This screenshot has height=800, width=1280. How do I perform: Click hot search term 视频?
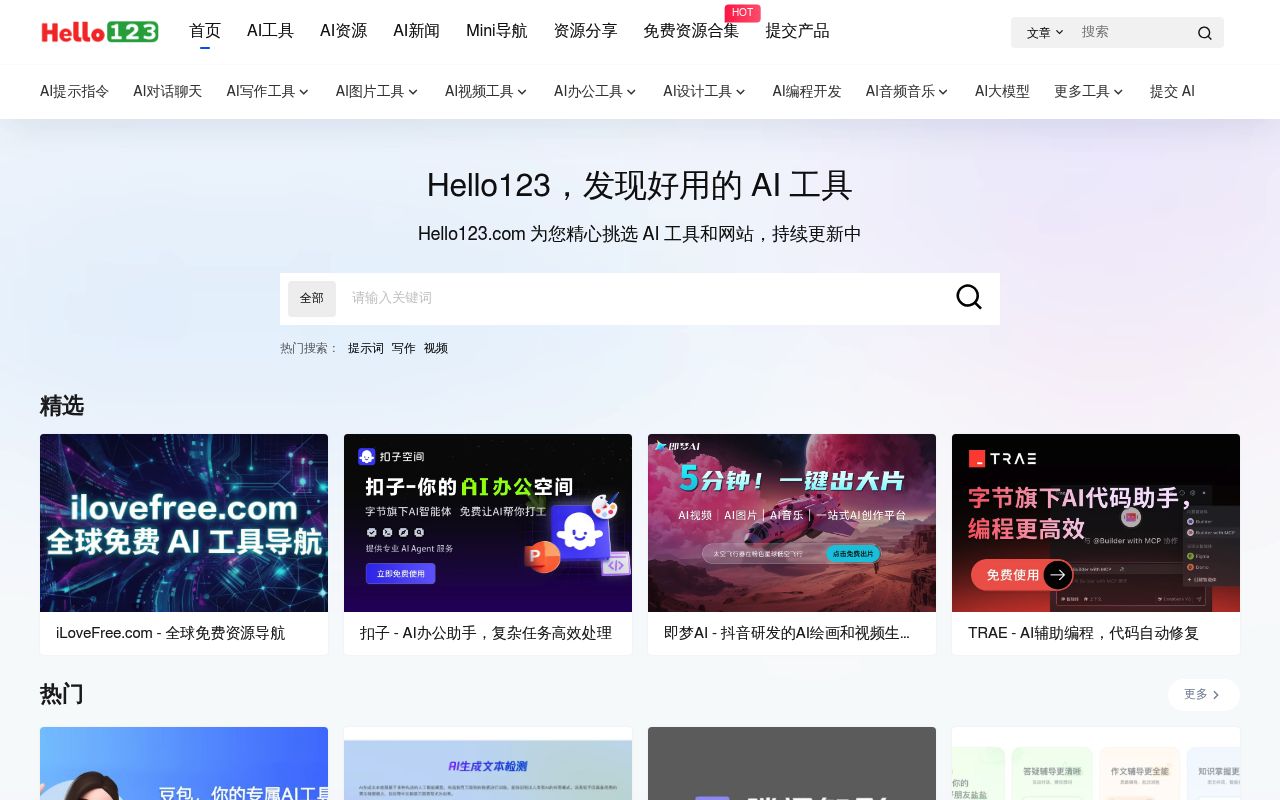tap(436, 348)
